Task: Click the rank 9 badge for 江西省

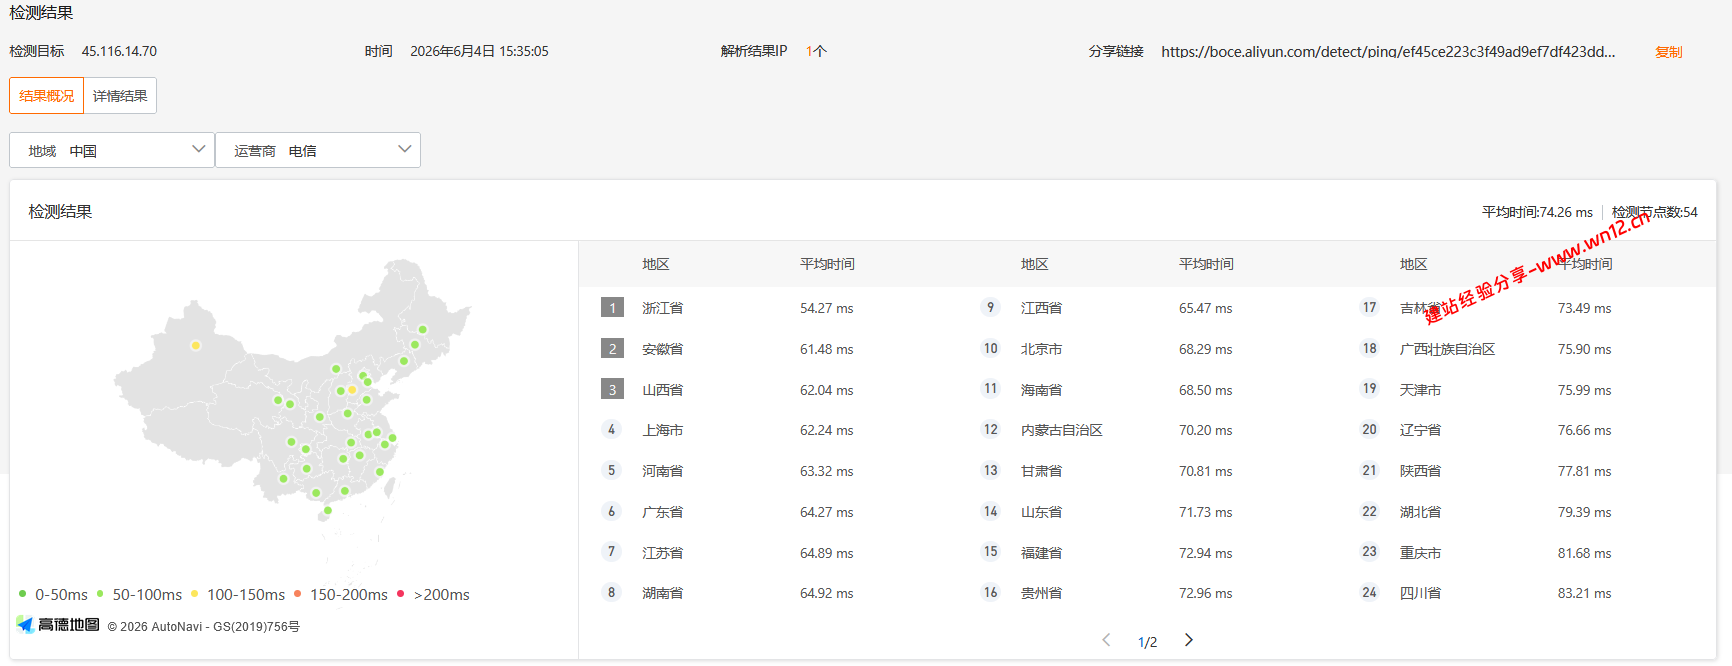Action: coord(990,308)
